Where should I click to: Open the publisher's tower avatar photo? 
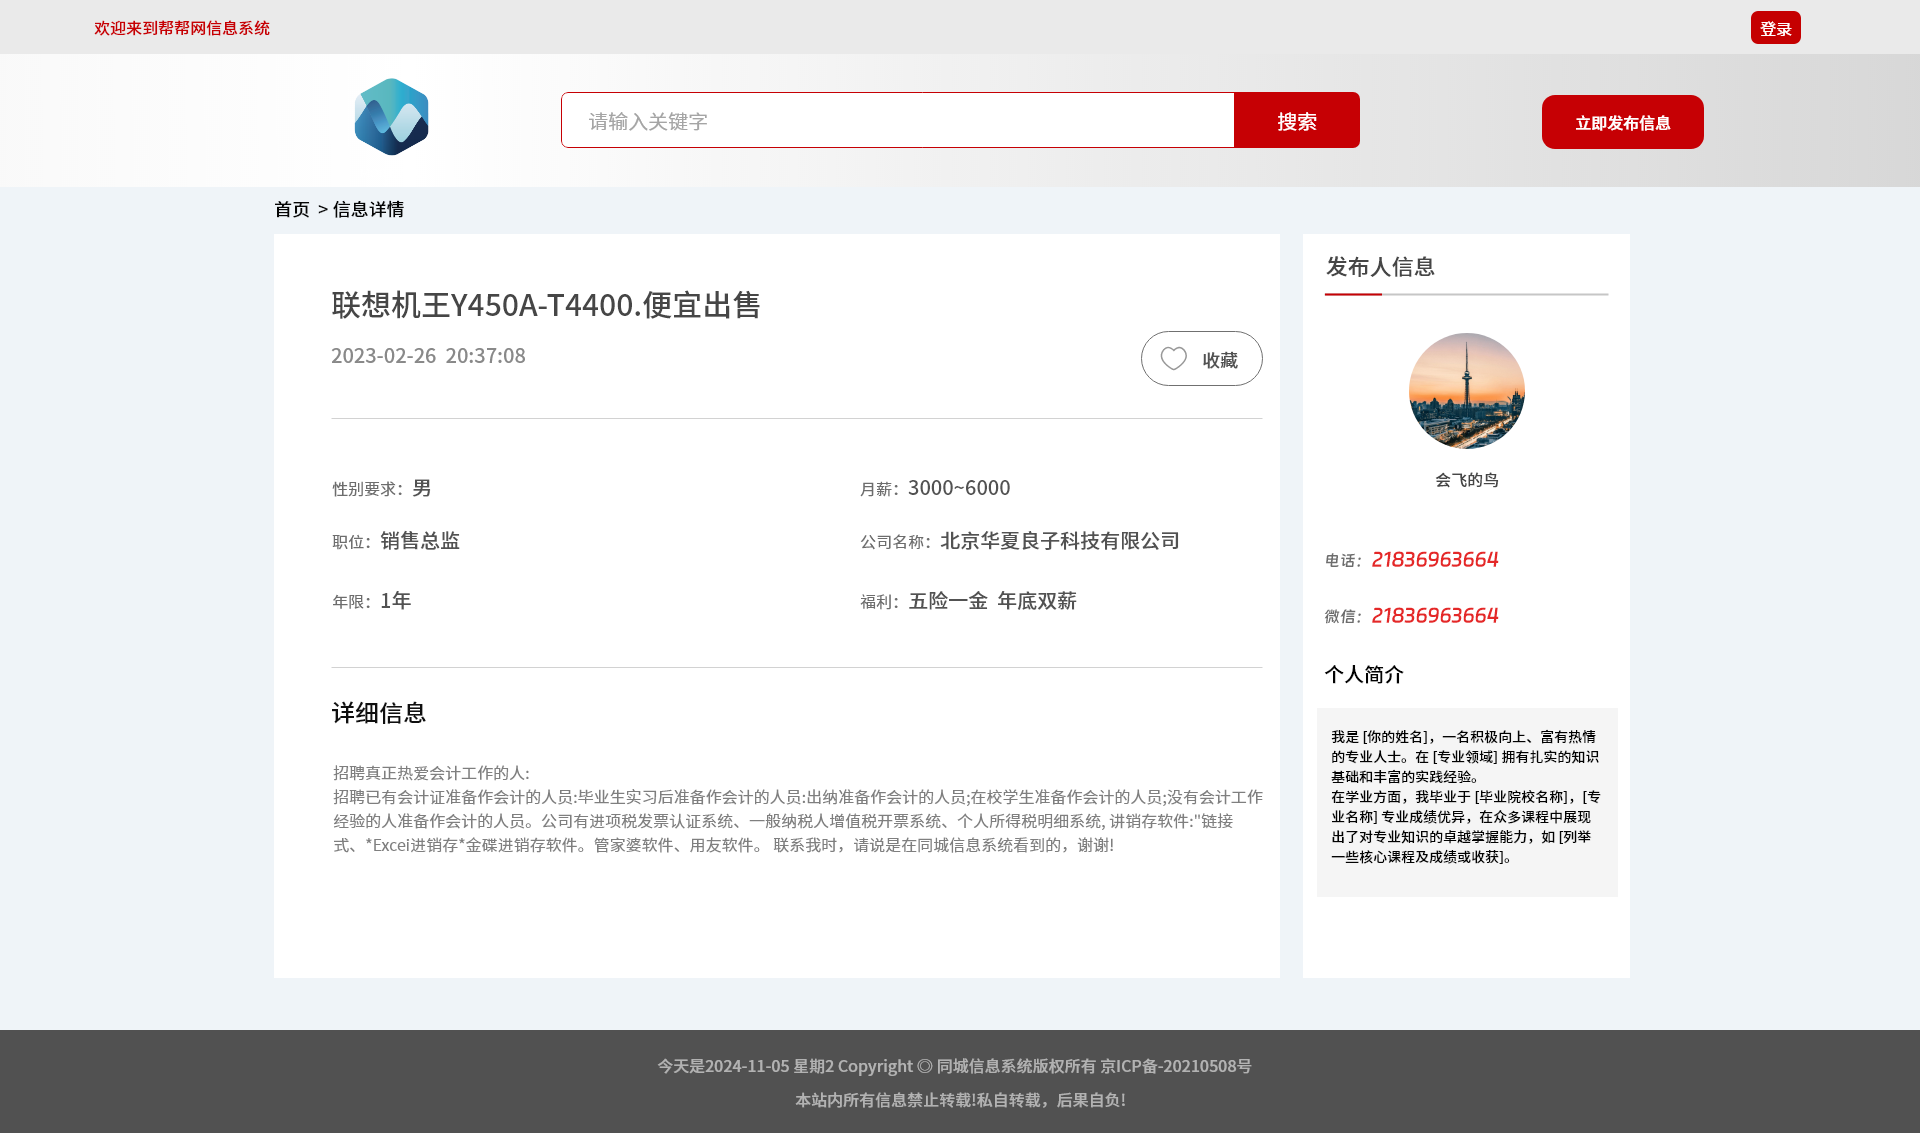coord(1466,391)
